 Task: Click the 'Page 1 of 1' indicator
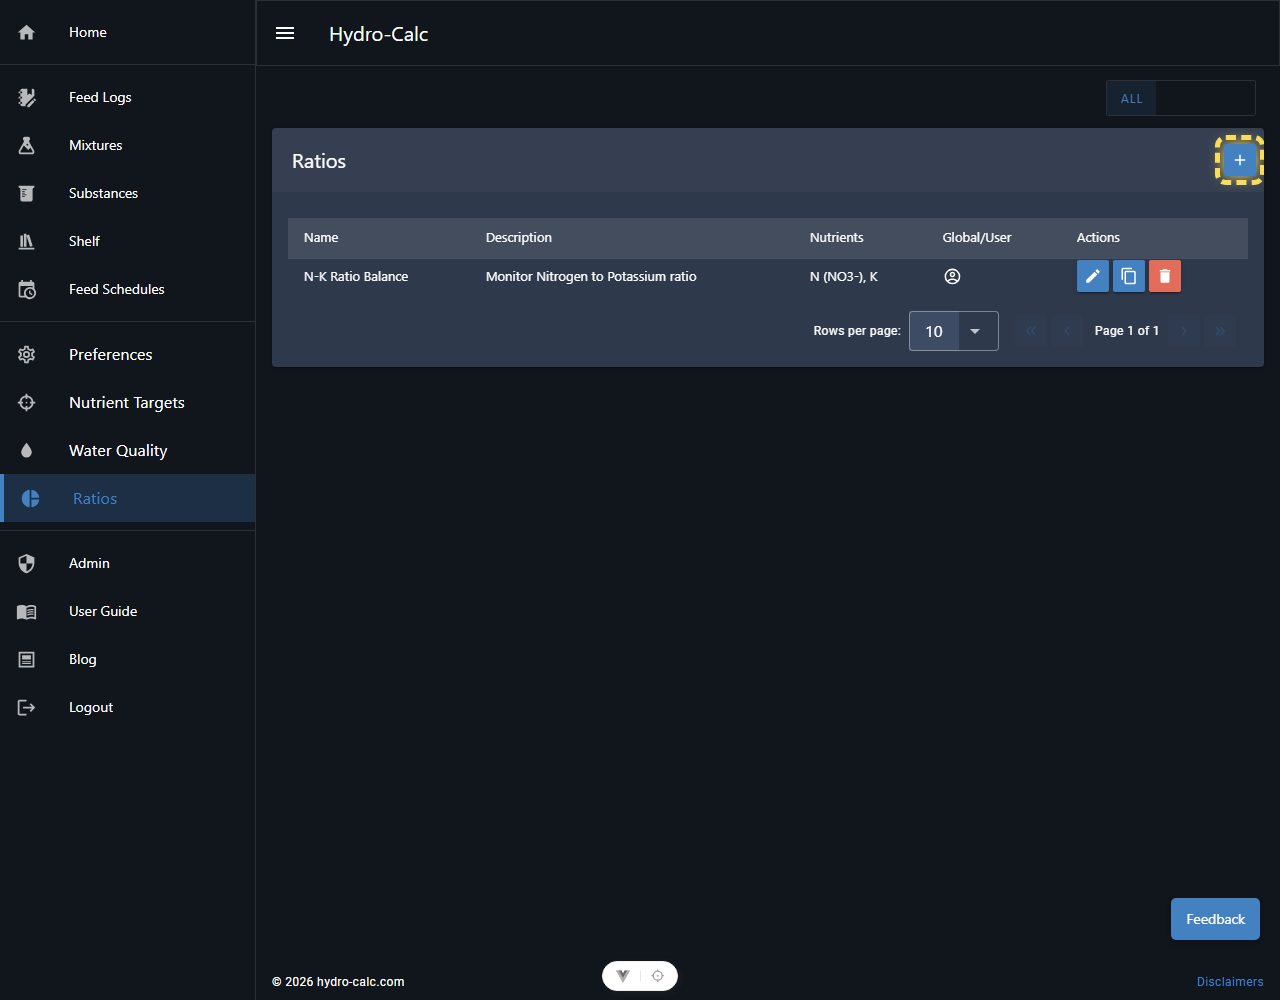[x=1127, y=331]
